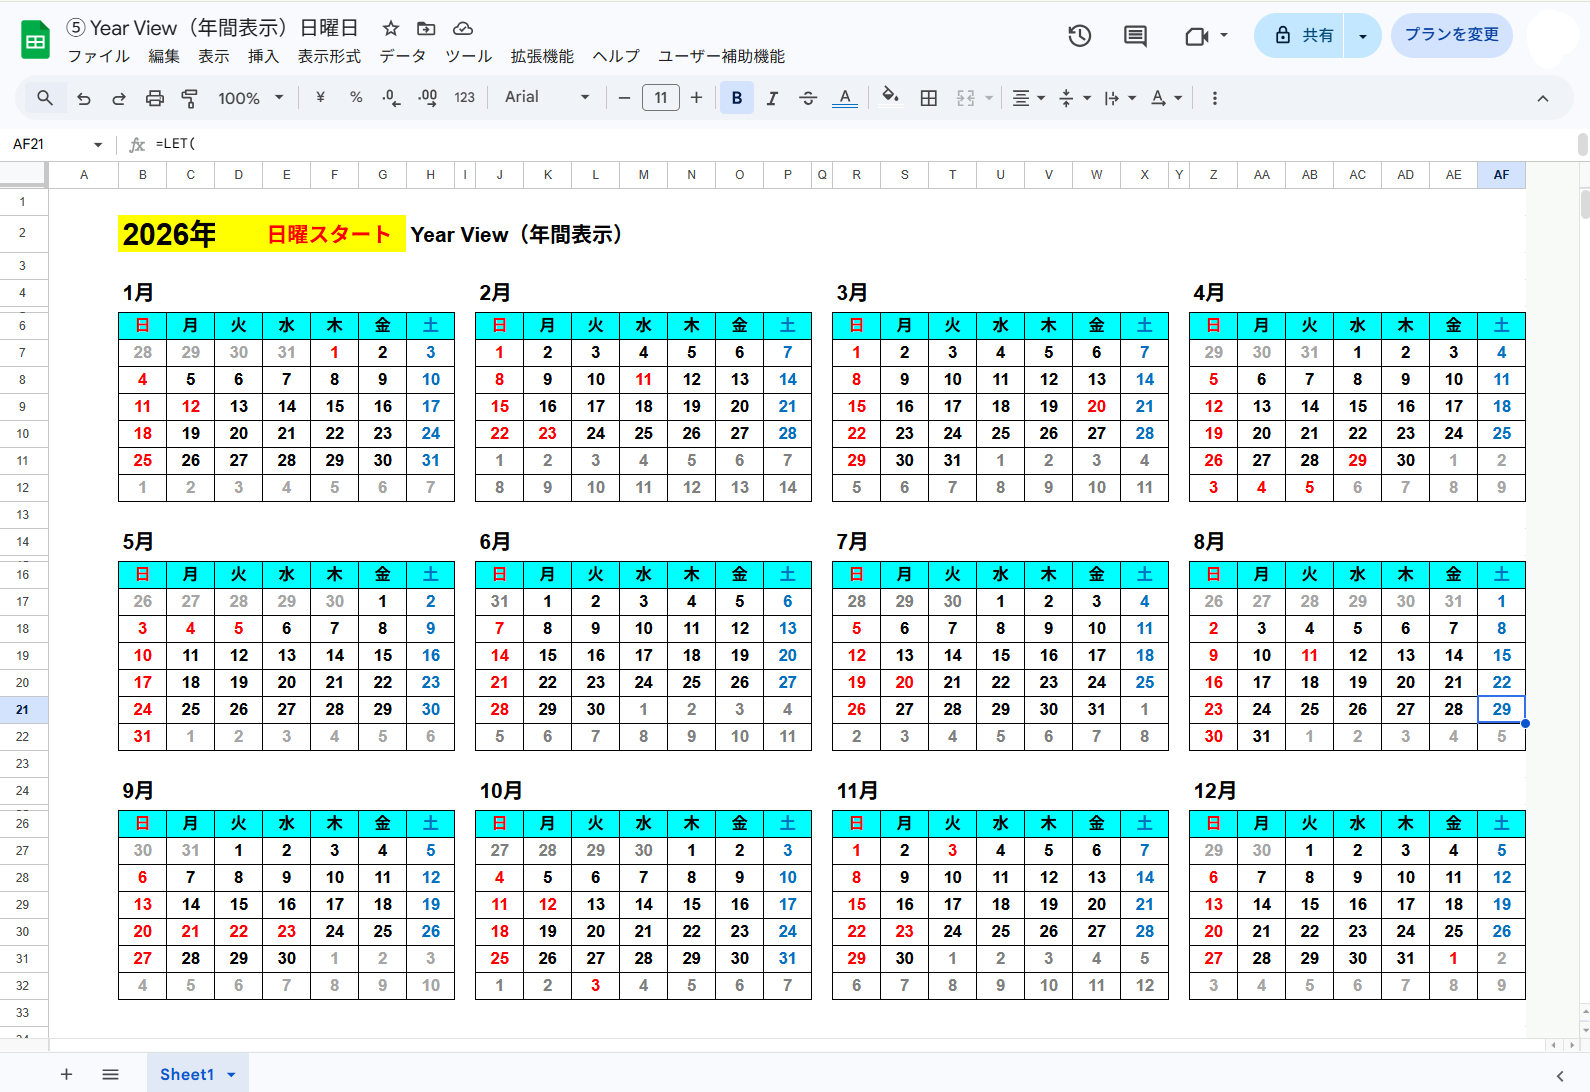Open the 表示形式 menu
The width and height of the screenshot is (1590, 1092).
pyautogui.click(x=329, y=56)
